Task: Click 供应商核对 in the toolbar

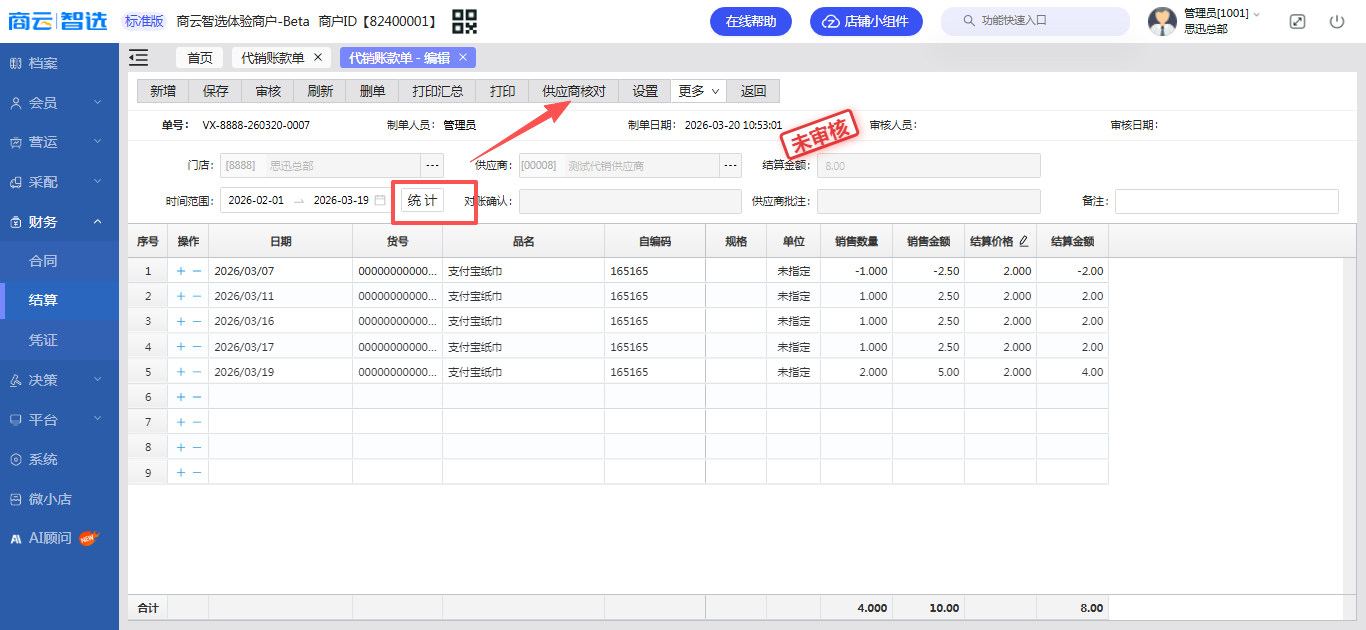Action: coord(574,91)
